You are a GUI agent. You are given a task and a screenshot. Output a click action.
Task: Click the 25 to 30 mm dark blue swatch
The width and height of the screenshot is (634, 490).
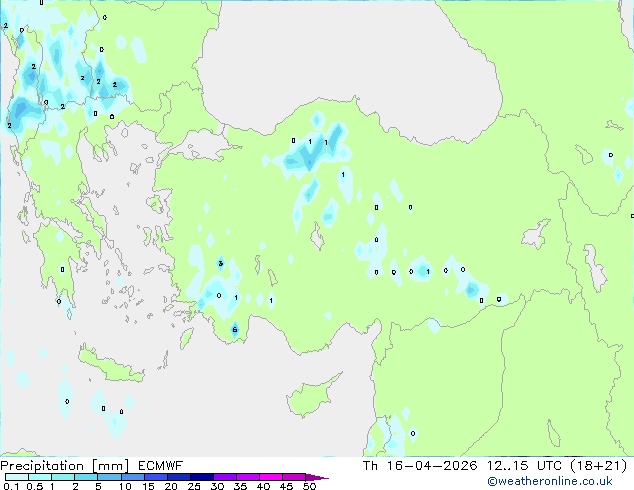coord(202,477)
